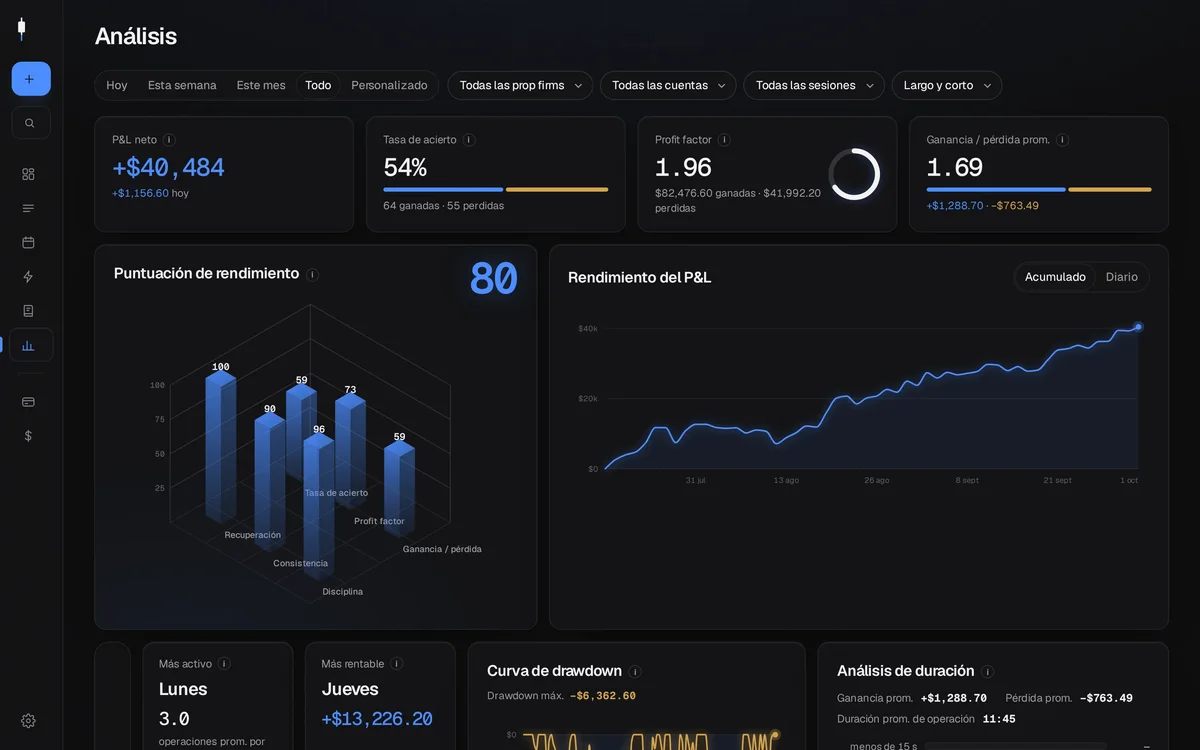Image resolution: width=1200 pixels, height=750 pixels.
Task: Show info for P&L neto
Action: pyautogui.click(x=169, y=140)
